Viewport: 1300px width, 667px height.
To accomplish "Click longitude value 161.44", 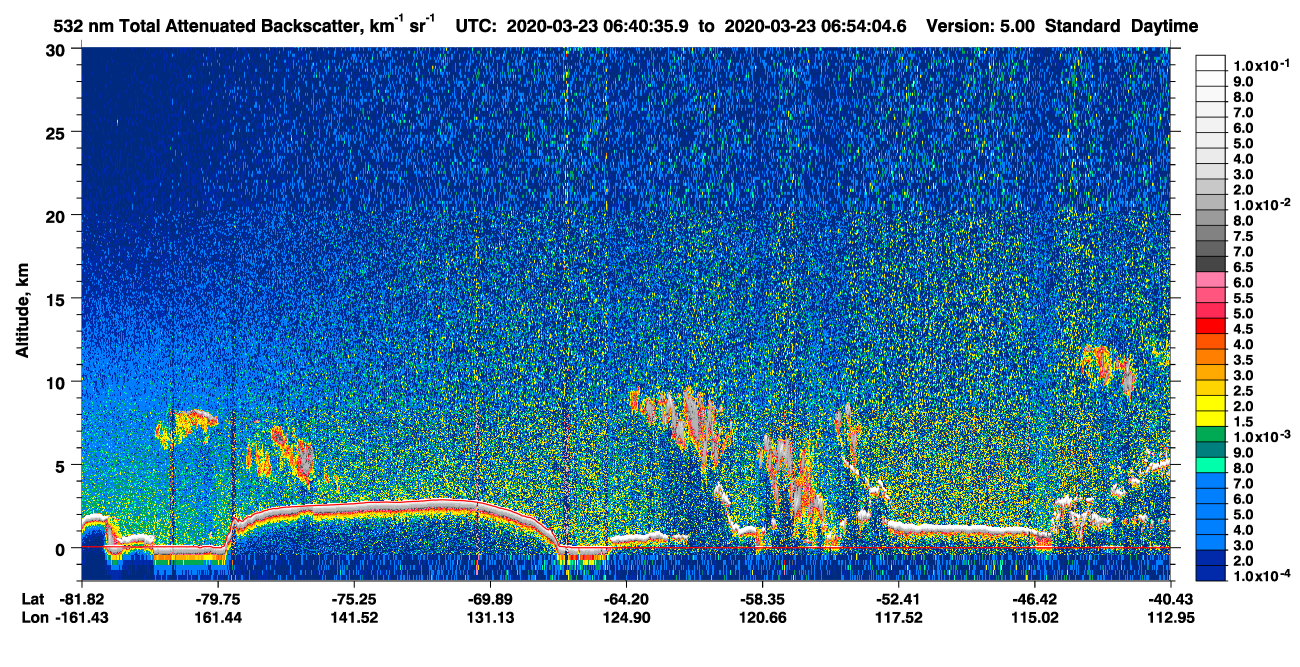I will tap(218, 617).
